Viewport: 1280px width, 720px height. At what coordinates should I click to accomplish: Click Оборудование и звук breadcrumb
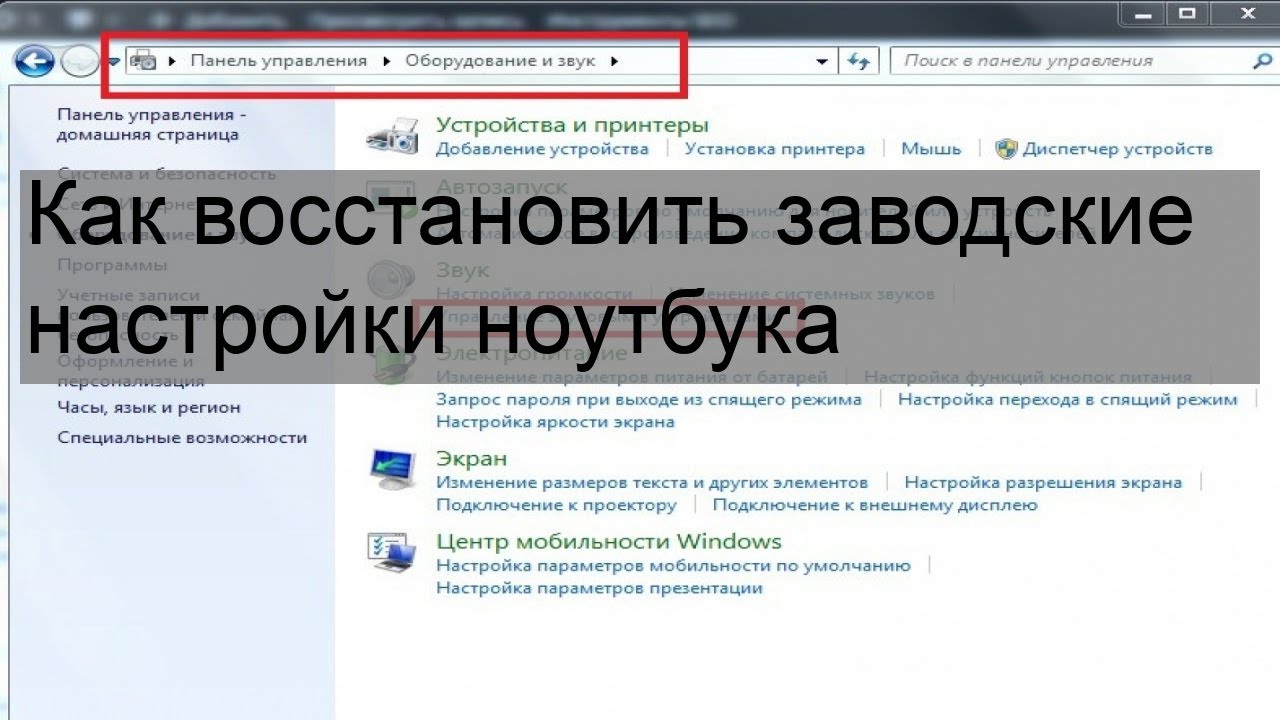tap(500, 61)
